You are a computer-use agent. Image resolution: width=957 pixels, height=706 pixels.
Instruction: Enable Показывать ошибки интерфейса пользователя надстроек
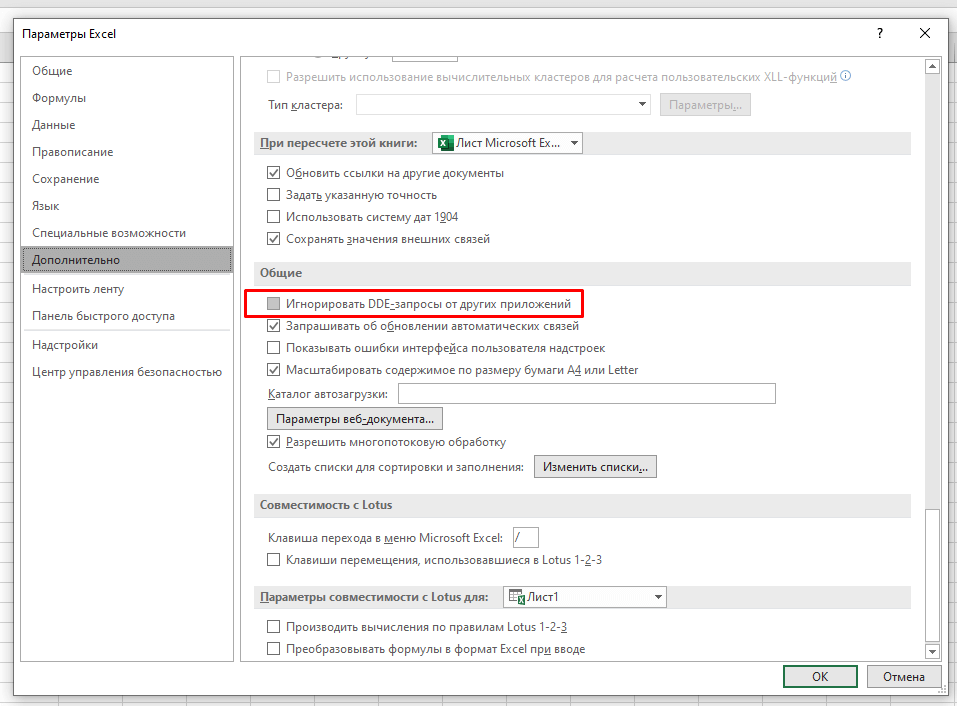pyautogui.click(x=273, y=348)
